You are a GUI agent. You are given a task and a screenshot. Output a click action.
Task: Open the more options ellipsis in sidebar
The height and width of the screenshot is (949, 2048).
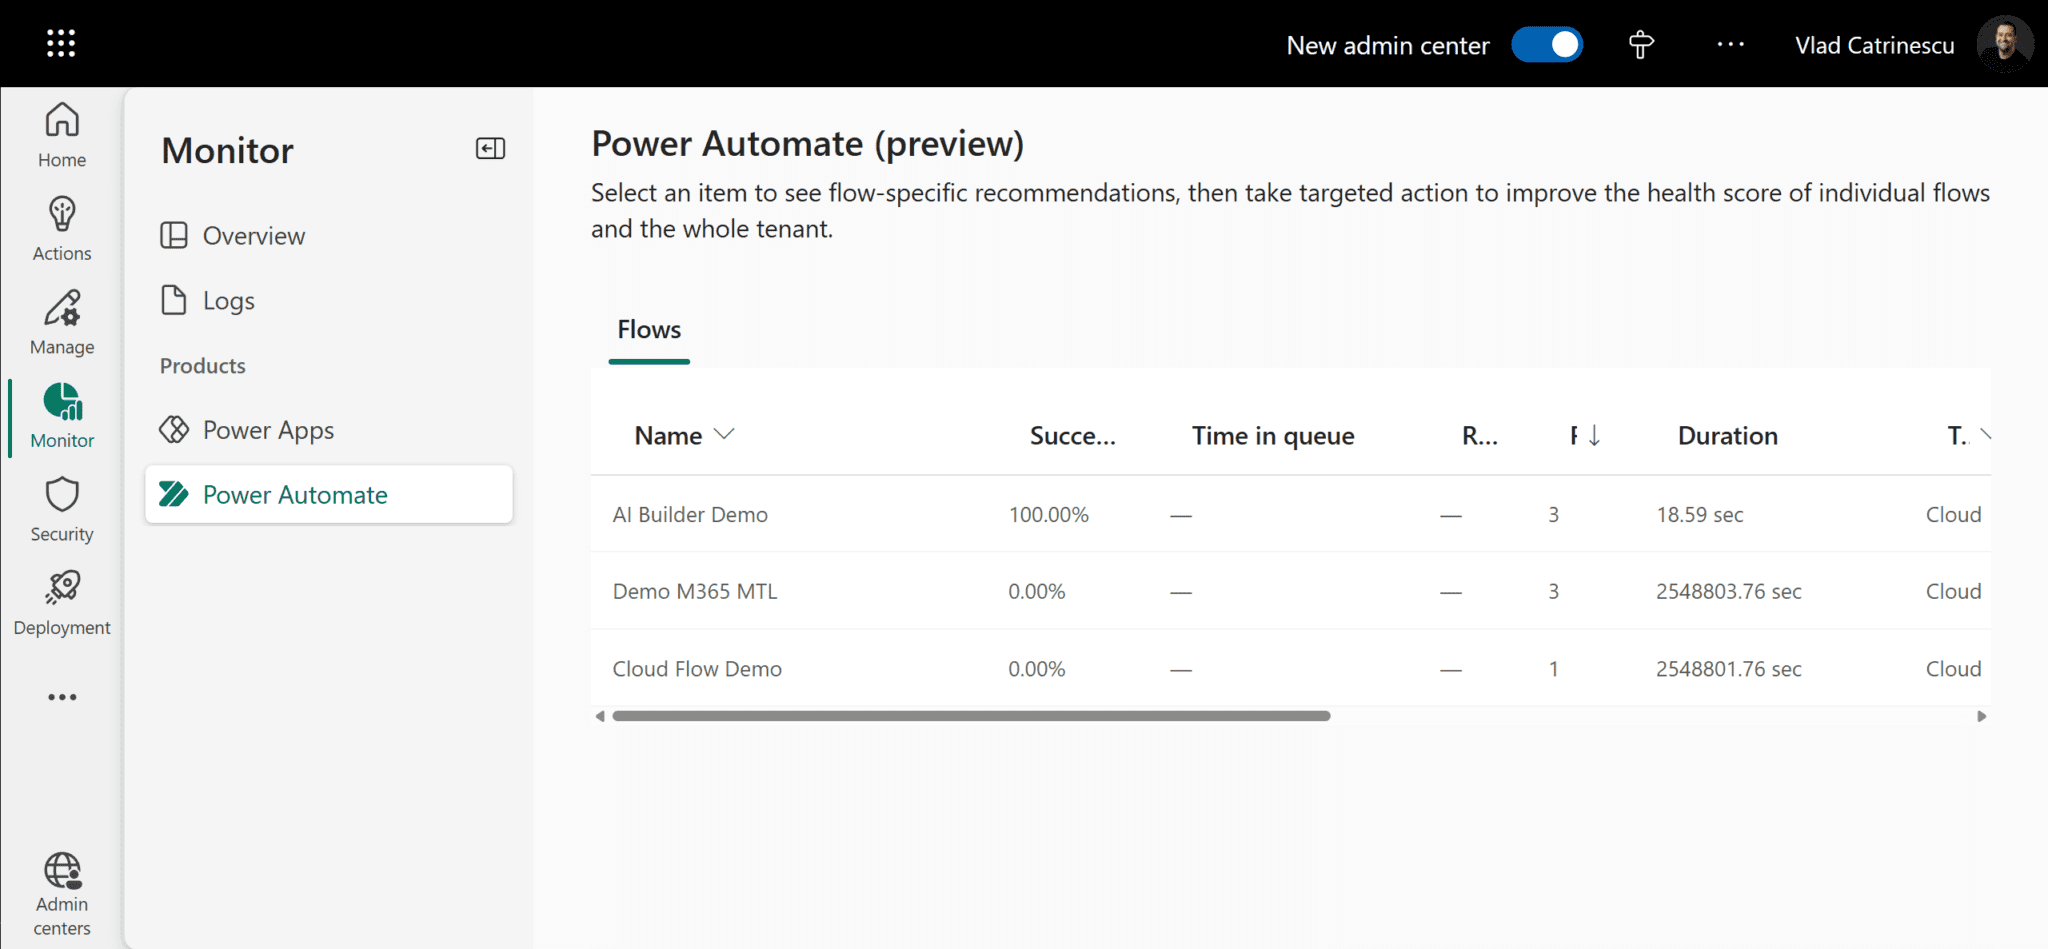click(61, 697)
